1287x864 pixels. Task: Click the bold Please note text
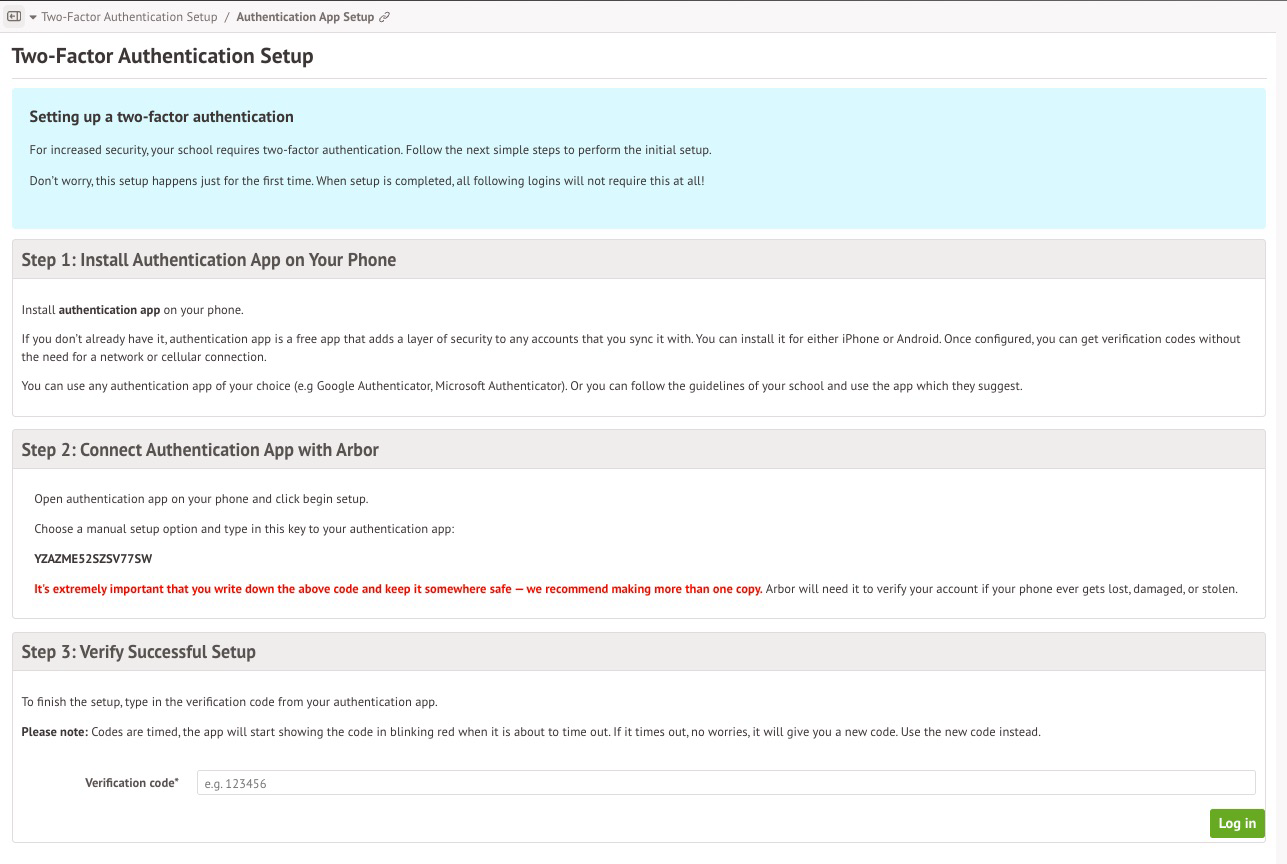click(x=54, y=732)
